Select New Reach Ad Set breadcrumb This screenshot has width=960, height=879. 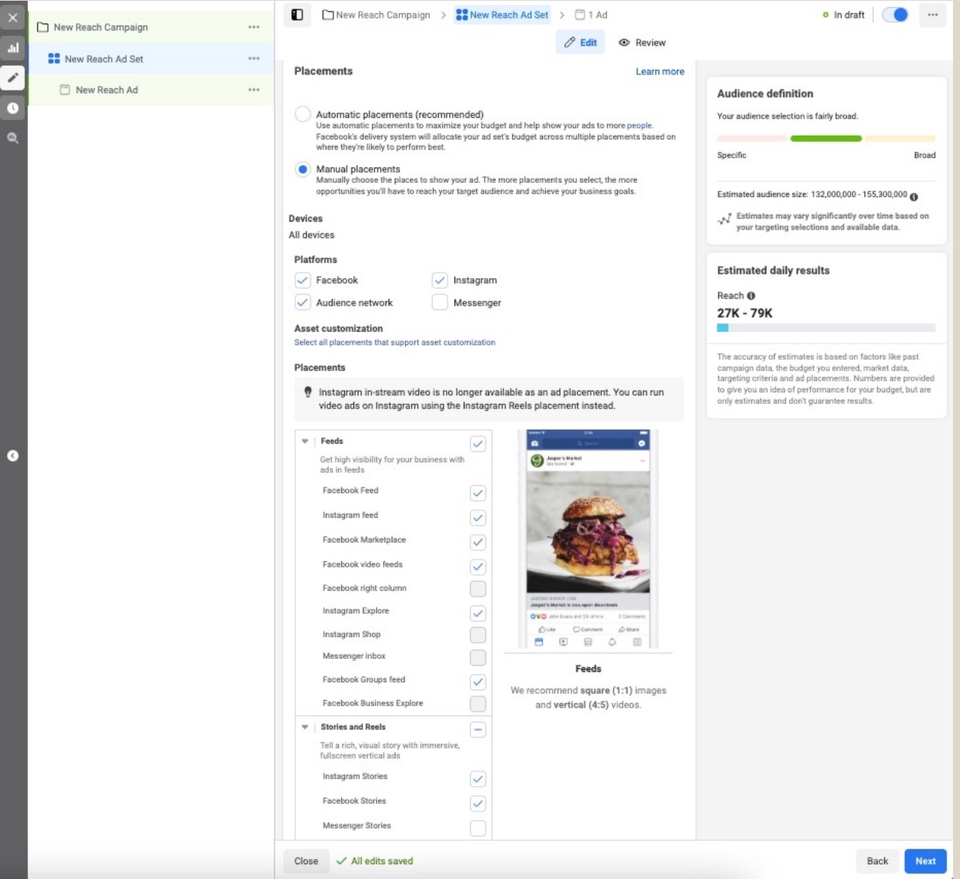502,15
